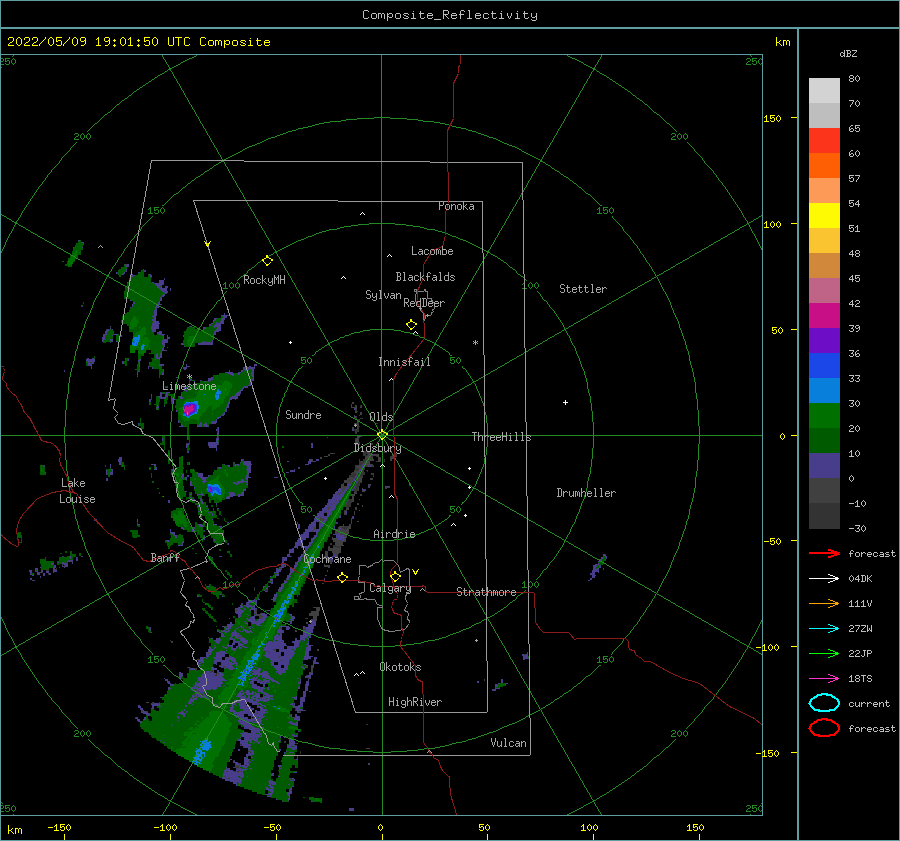The height and width of the screenshot is (841, 900).
Task: Click the Cochrane label
Action: 327,559
